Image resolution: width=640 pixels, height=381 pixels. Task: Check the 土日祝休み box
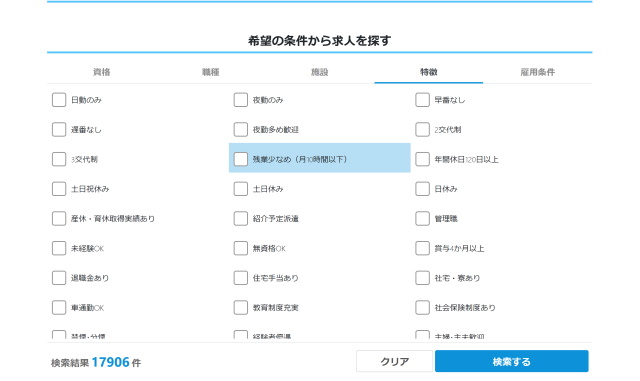pos(59,189)
